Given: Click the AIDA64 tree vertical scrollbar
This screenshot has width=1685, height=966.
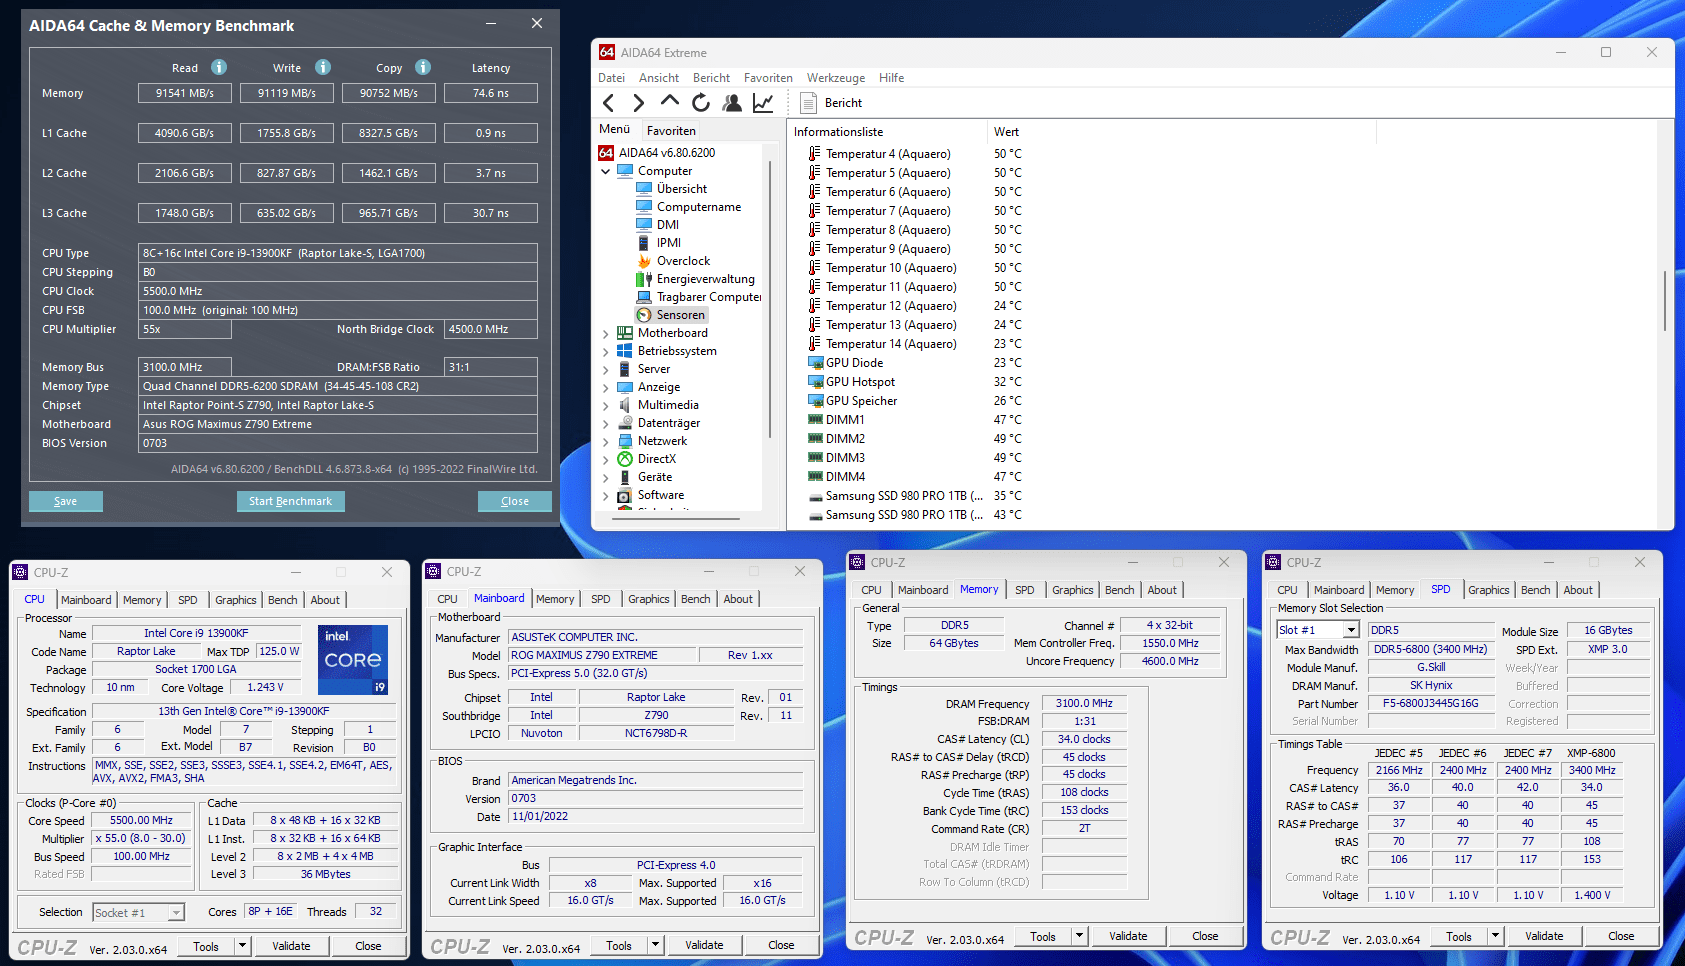Looking at the screenshot, I should pos(769,300).
